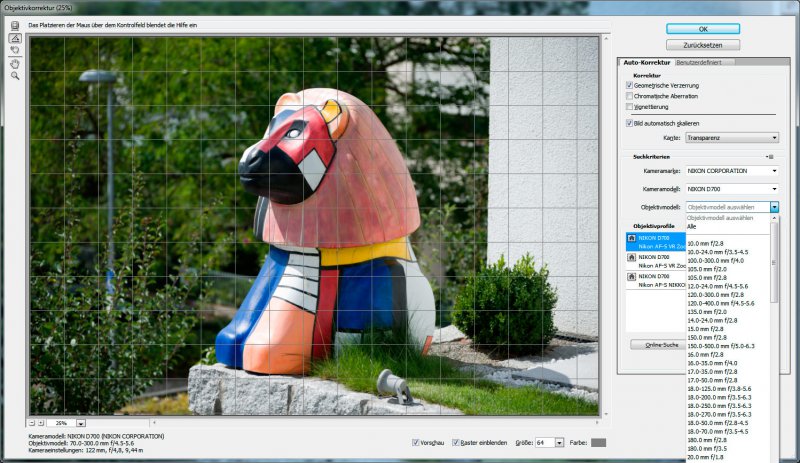Screen dimensions: 800x463
Task: Choose 120.0-400.0 mm f/4.5-5.6 lens
Action: (720, 303)
